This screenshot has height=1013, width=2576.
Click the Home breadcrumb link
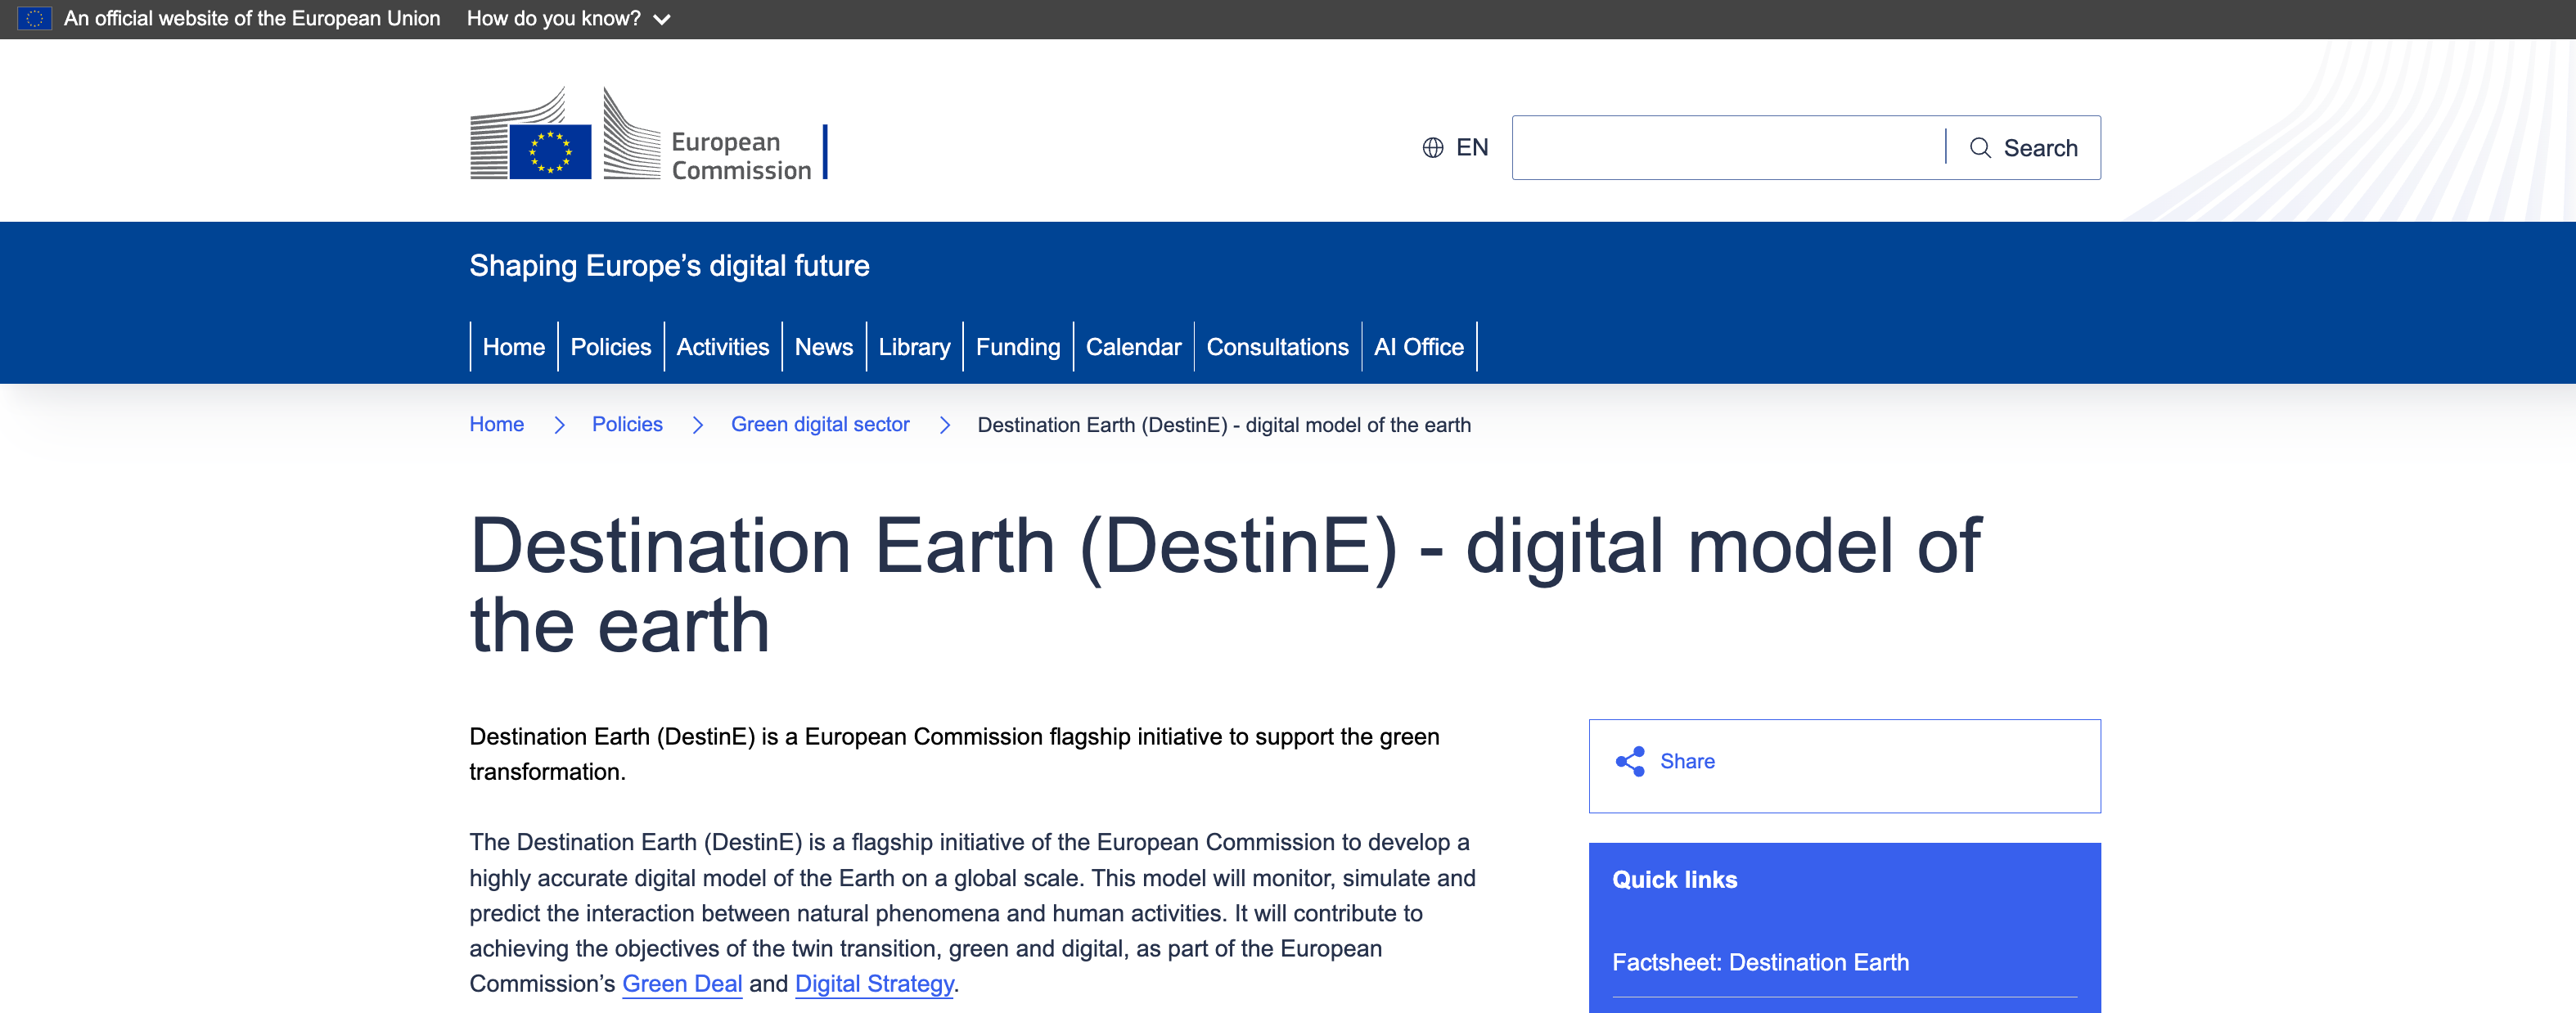496,424
